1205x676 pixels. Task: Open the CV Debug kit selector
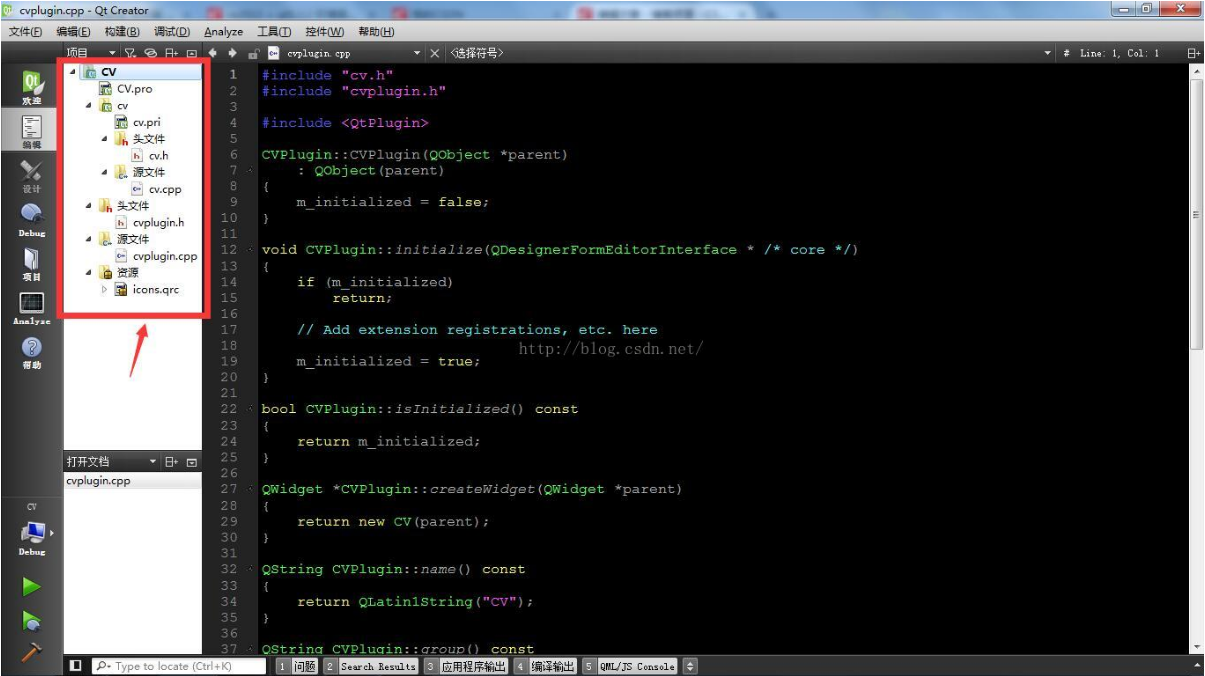tap(32, 531)
